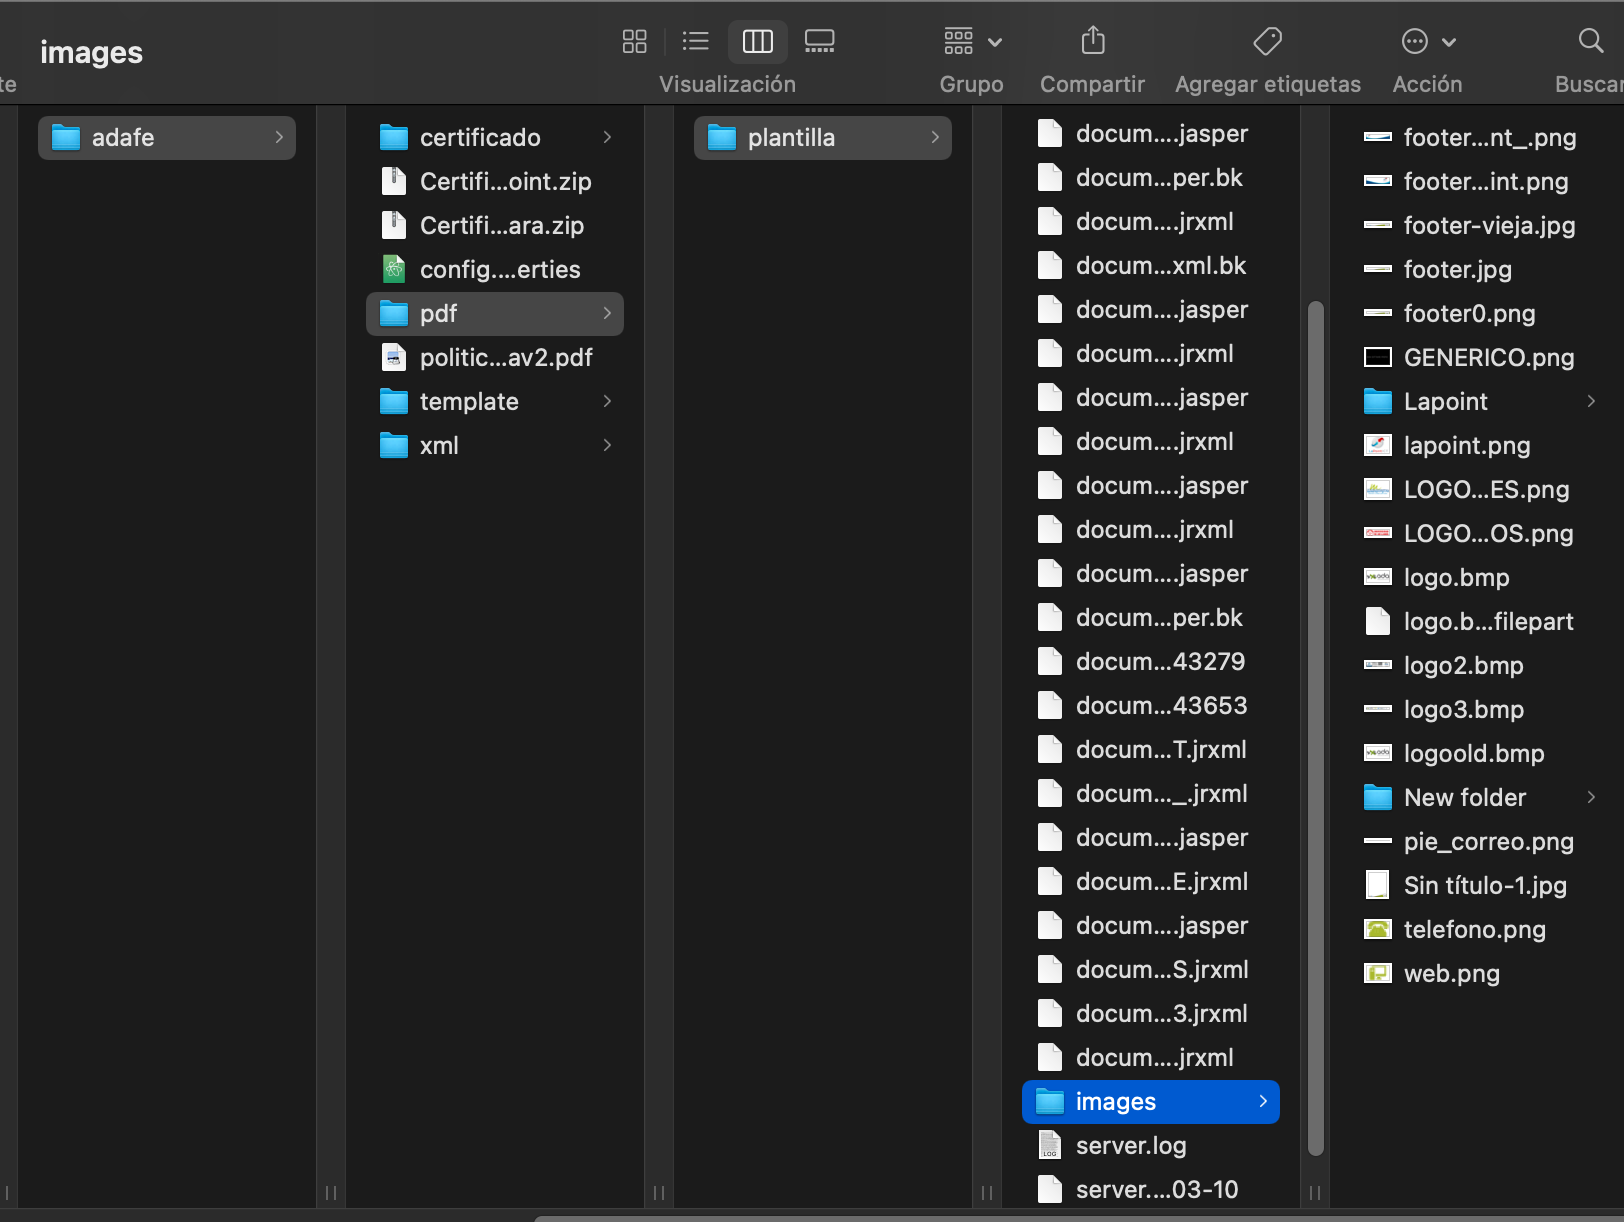The width and height of the screenshot is (1624, 1222).
Task: Switch to list view
Action: pos(695,41)
